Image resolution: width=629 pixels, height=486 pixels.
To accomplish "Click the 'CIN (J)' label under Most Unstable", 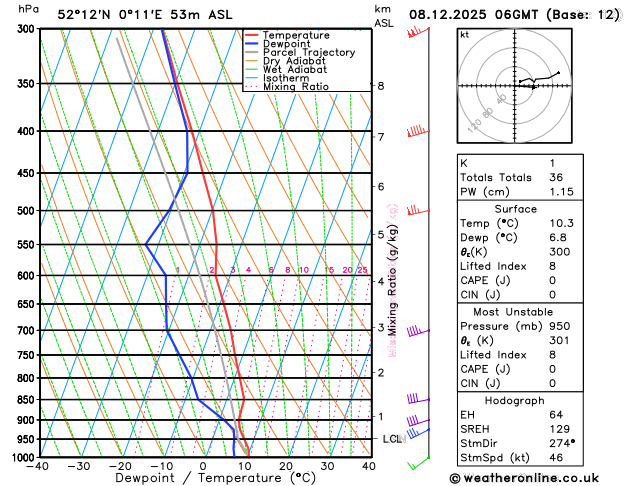I will [480, 383].
